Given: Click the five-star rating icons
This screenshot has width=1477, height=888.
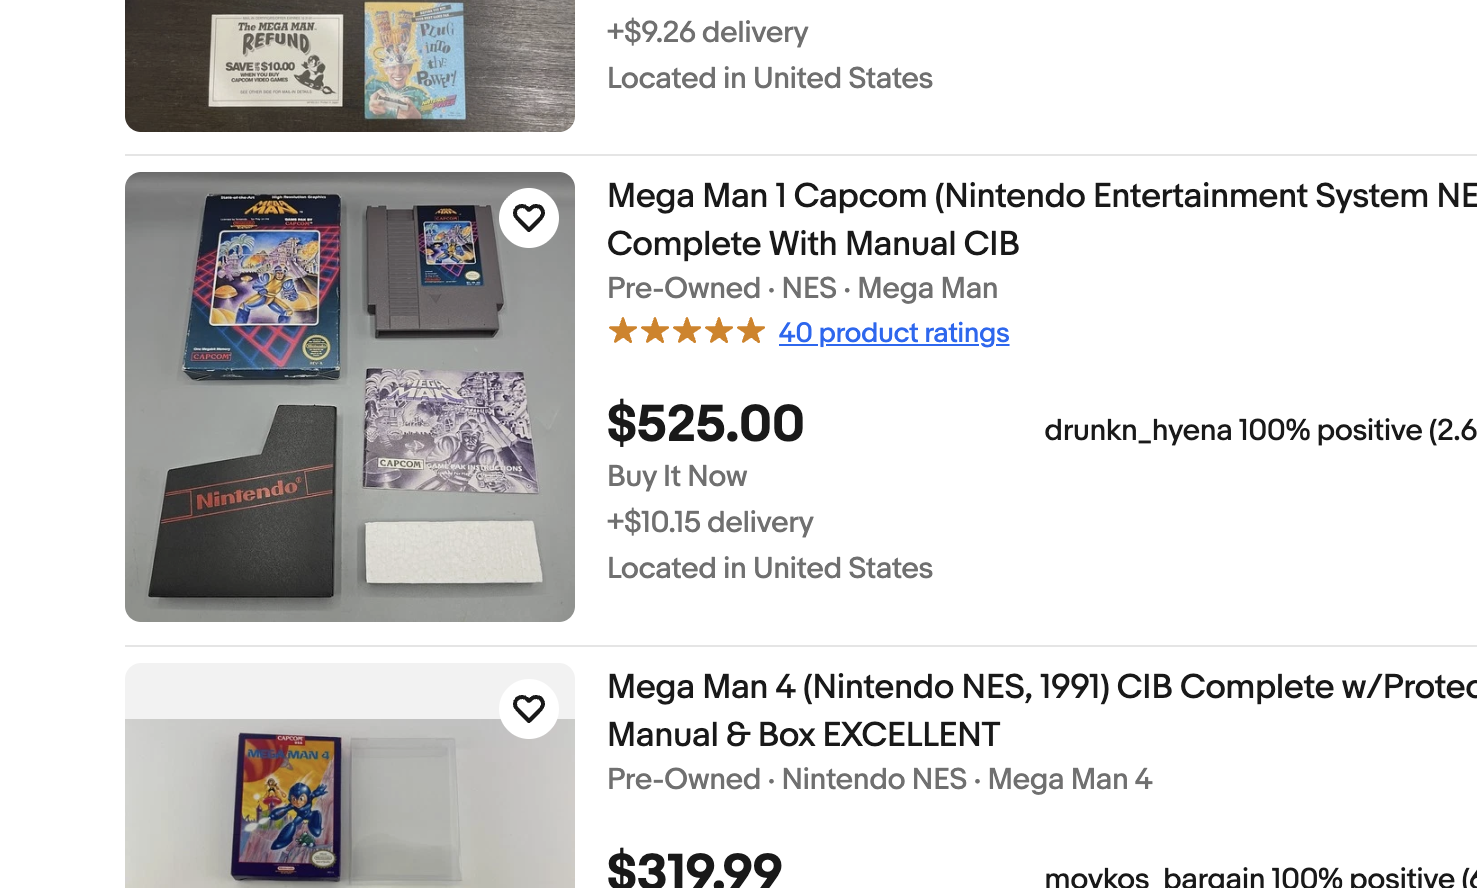Looking at the screenshot, I should coord(686,332).
